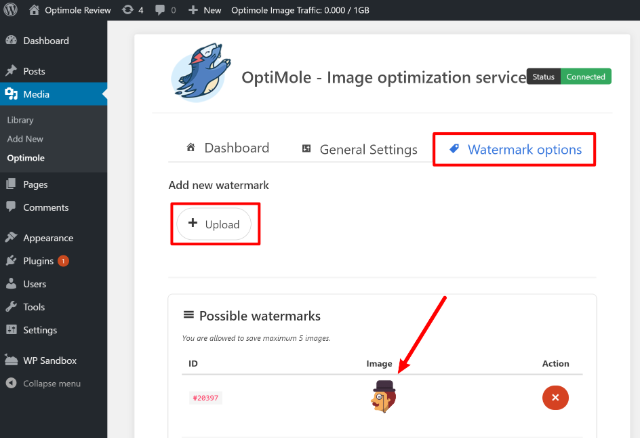Click the Users person icon
Screen dimensions: 640x438
pyautogui.click(x=11, y=284)
